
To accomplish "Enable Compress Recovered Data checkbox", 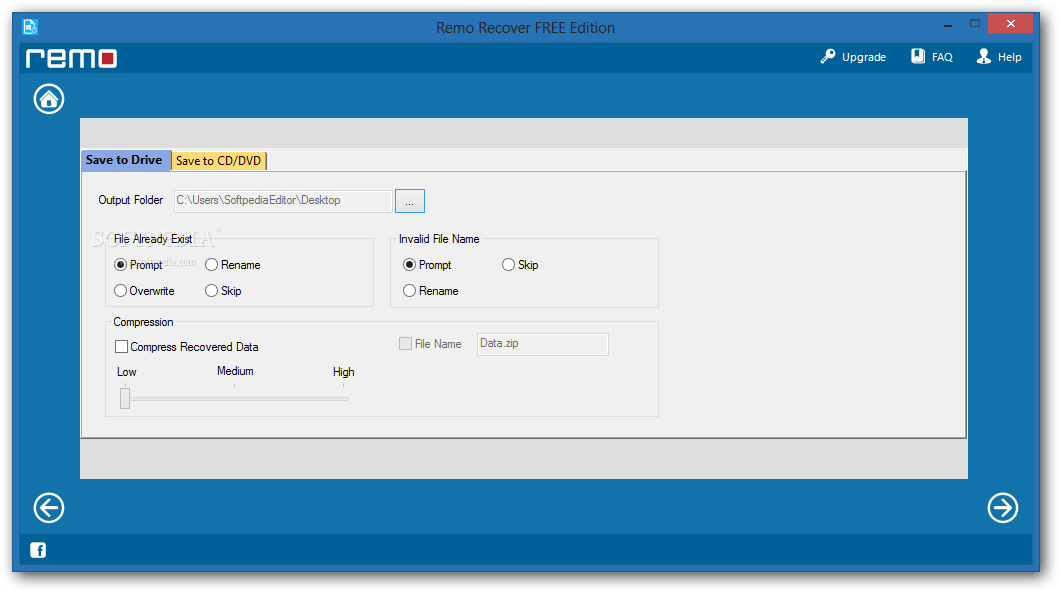I will 122,347.
